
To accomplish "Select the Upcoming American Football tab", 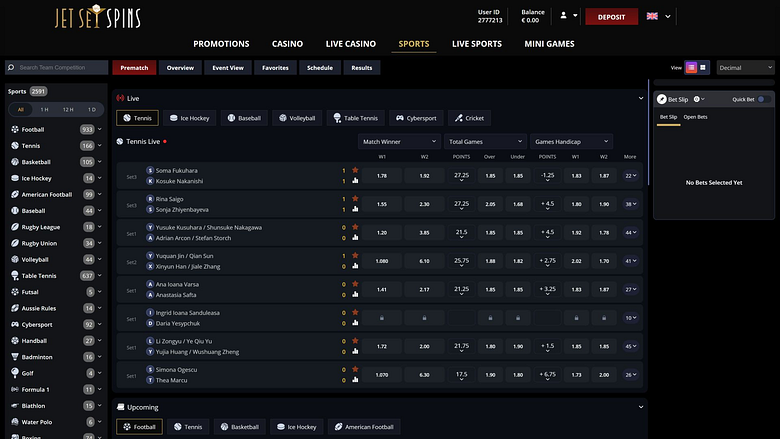I will click(364, 427).
